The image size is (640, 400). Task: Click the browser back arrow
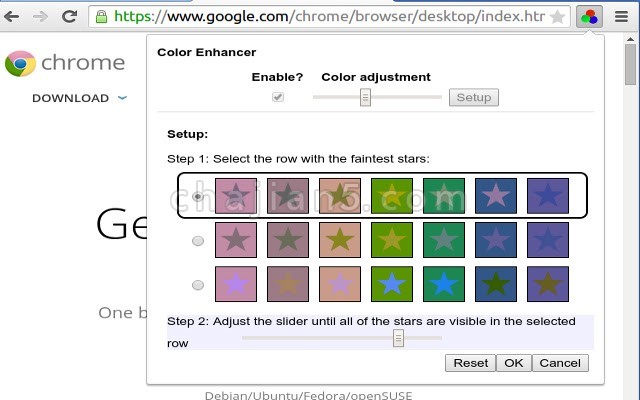point(11,16)
